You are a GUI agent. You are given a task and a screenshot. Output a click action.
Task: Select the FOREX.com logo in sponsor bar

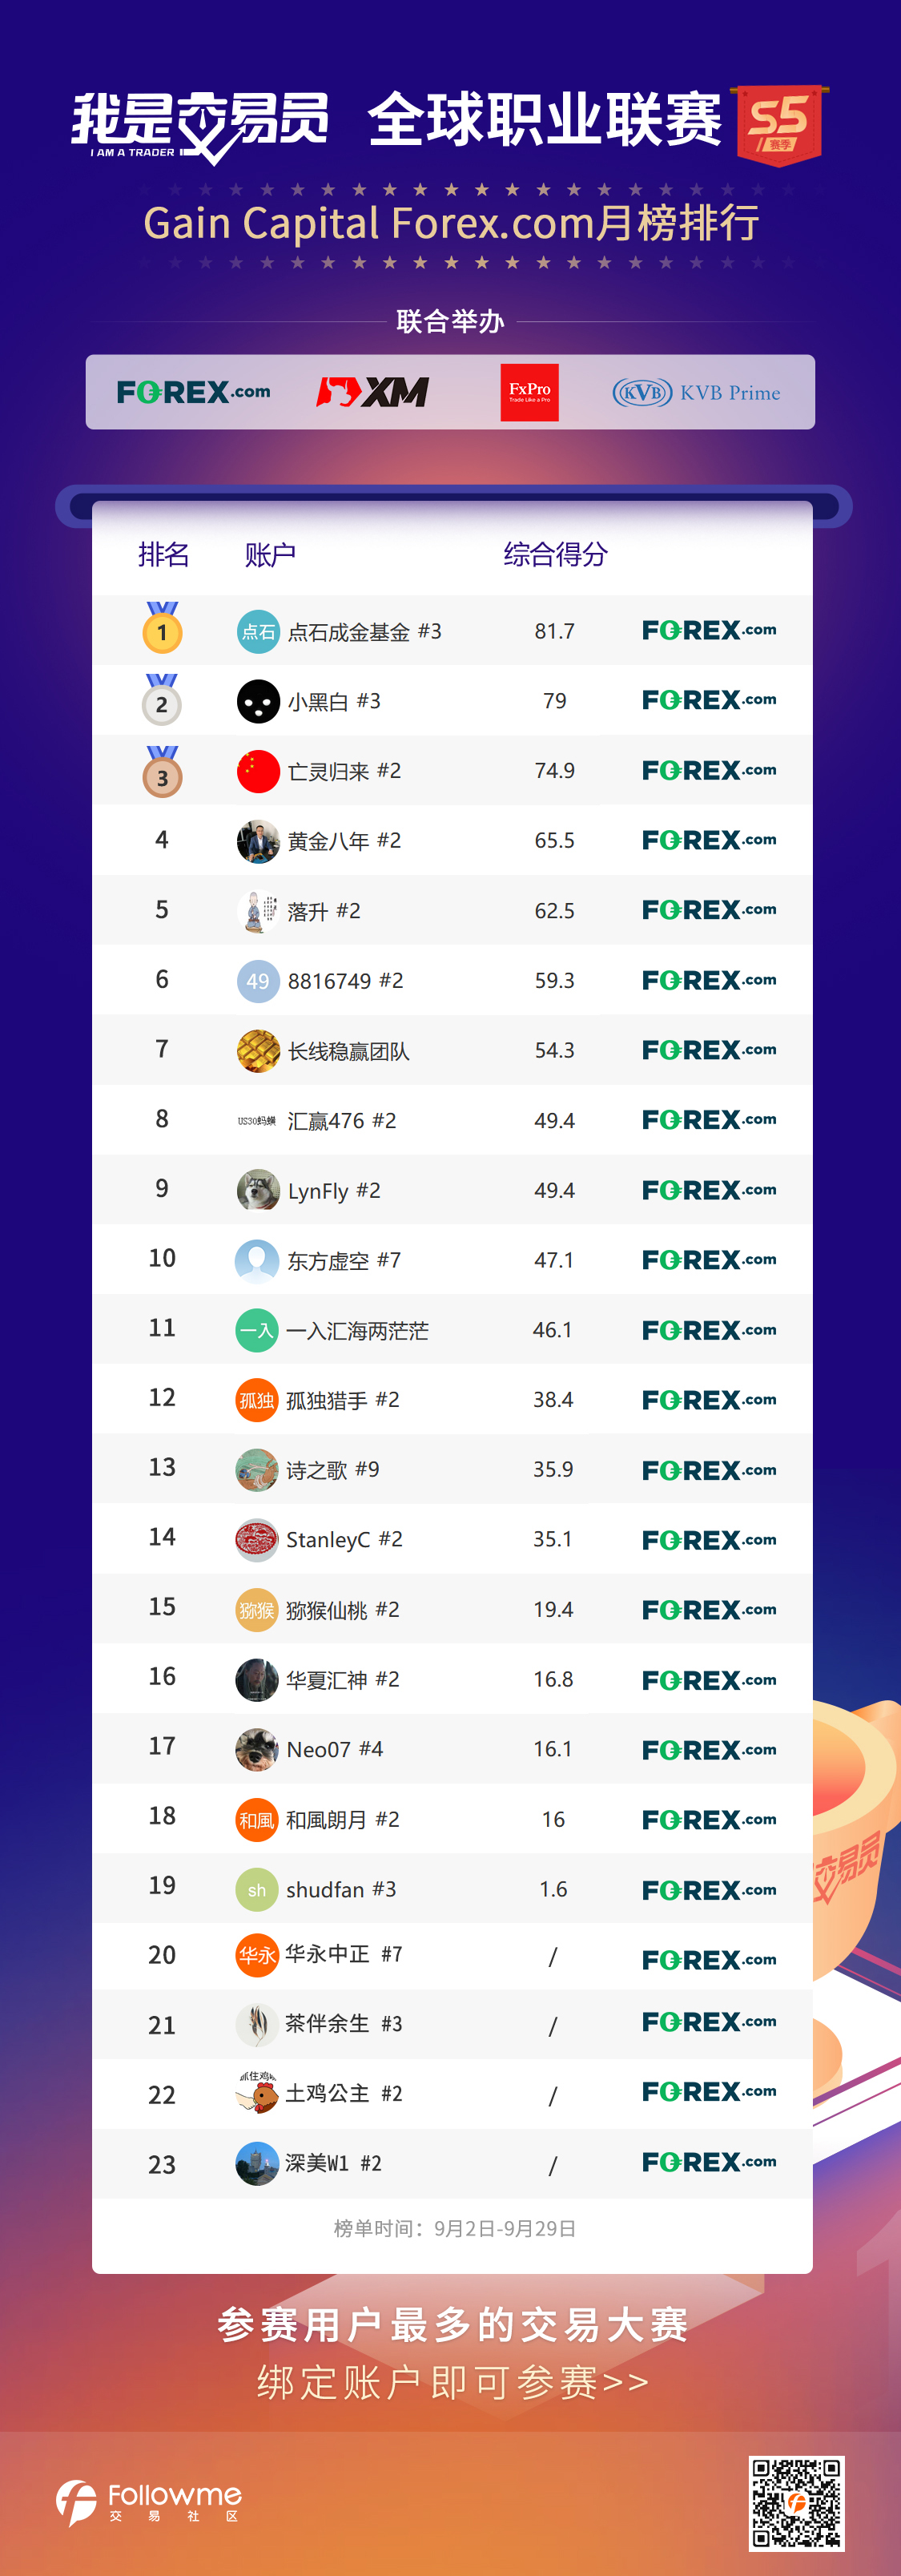pos(193,392)
